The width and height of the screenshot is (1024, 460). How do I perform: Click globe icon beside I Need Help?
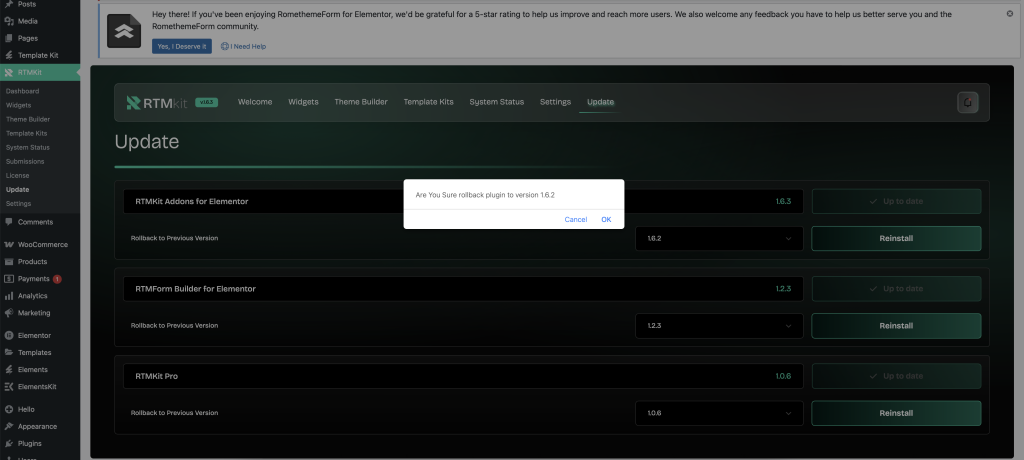[x=225, y=46]
